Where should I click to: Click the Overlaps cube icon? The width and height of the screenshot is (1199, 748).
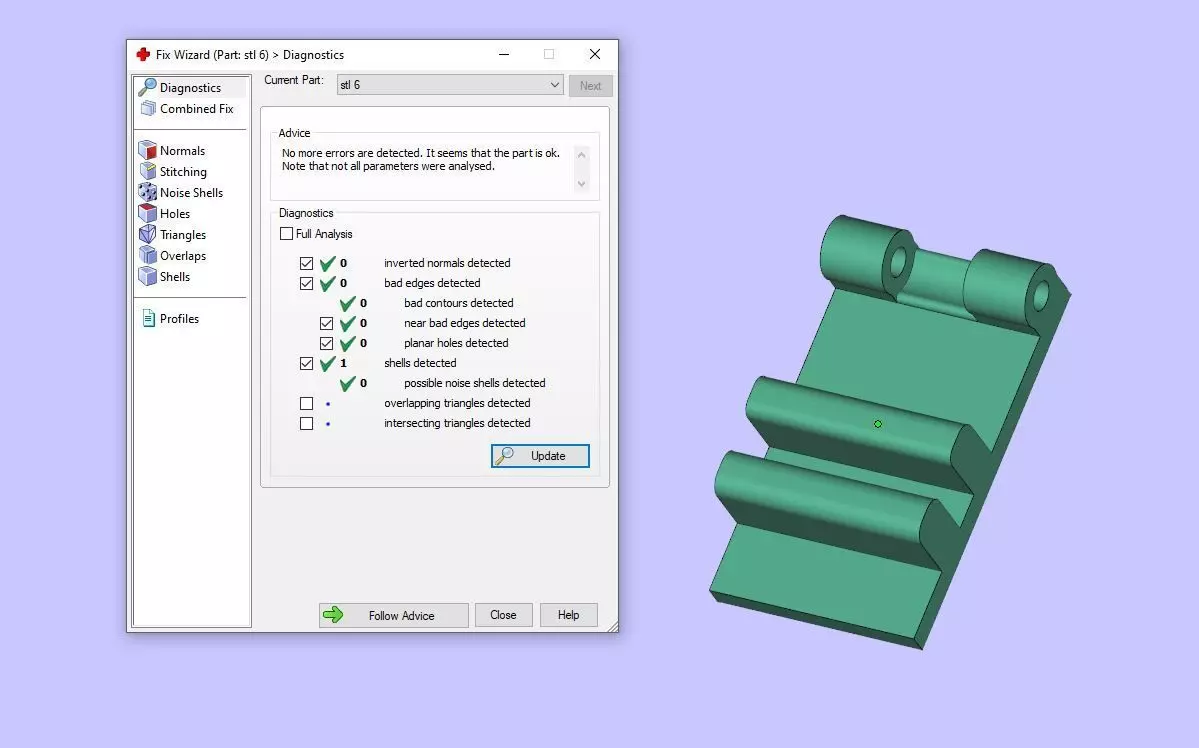click(x=148, y=255)
